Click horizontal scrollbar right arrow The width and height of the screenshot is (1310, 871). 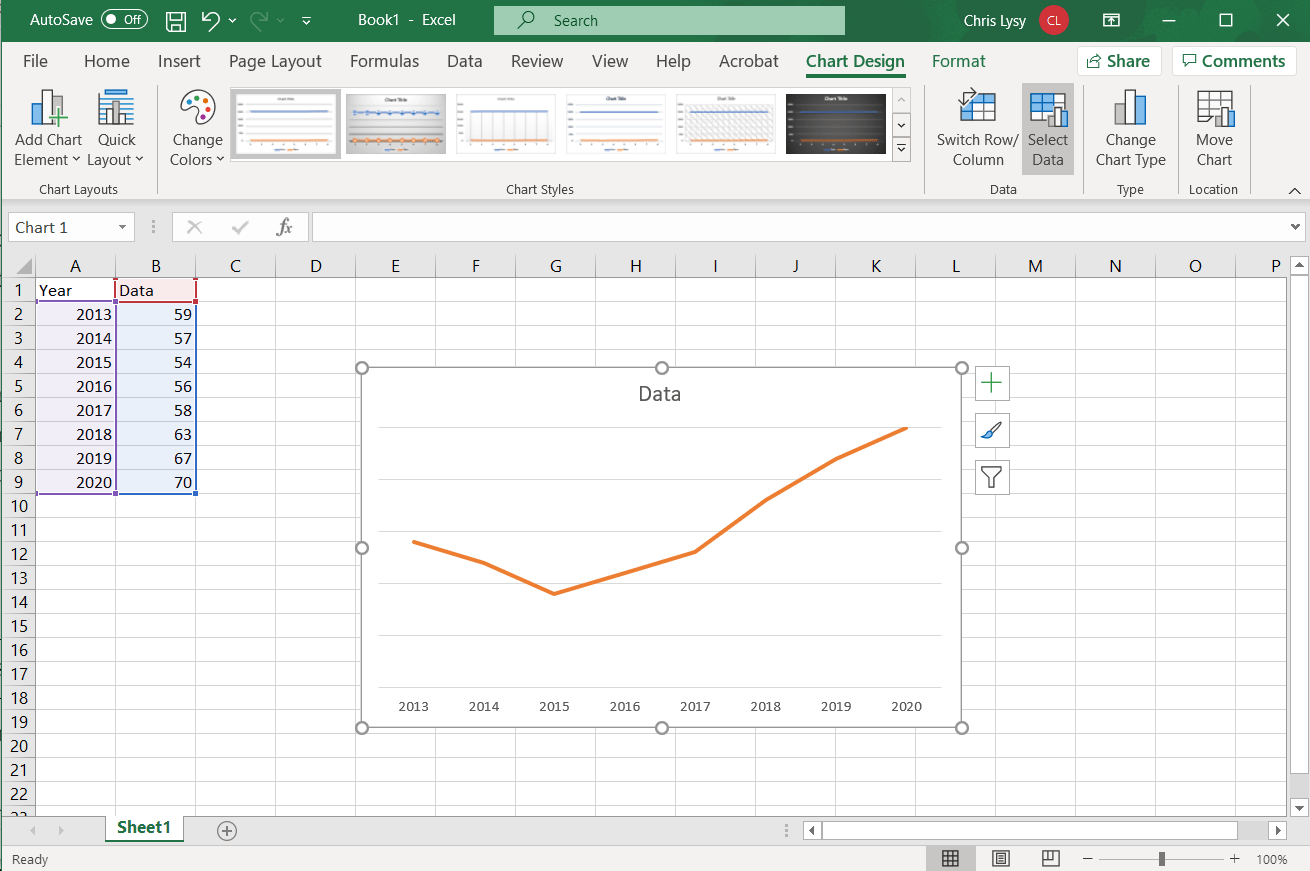[x=1277, y=831]
